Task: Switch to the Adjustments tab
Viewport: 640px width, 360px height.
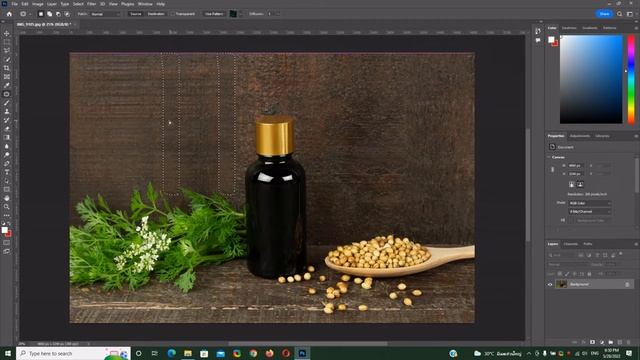Action: [580, 136]
